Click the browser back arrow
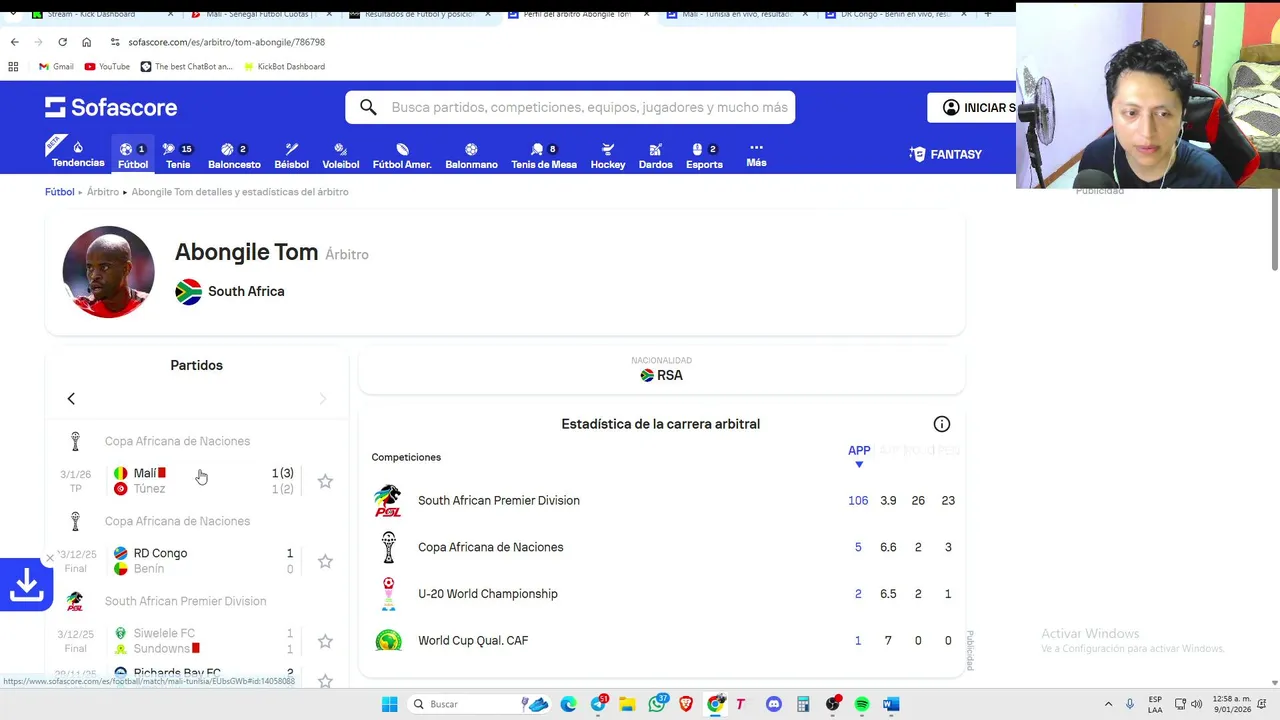 coord(14,42)
